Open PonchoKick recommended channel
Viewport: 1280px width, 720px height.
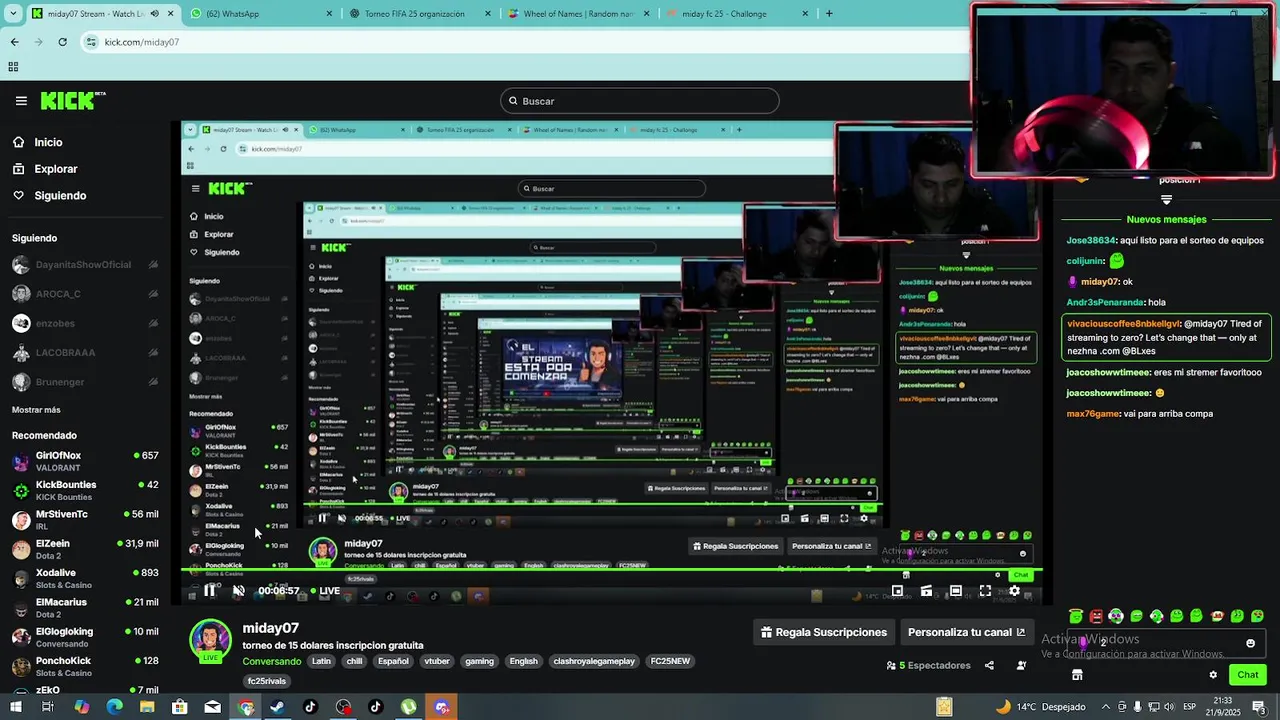85,666
